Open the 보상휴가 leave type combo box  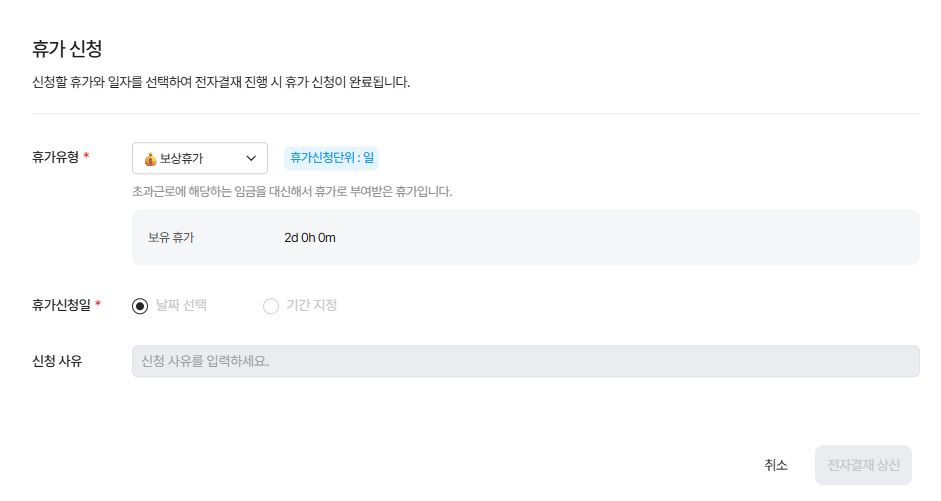coord(199,159)
